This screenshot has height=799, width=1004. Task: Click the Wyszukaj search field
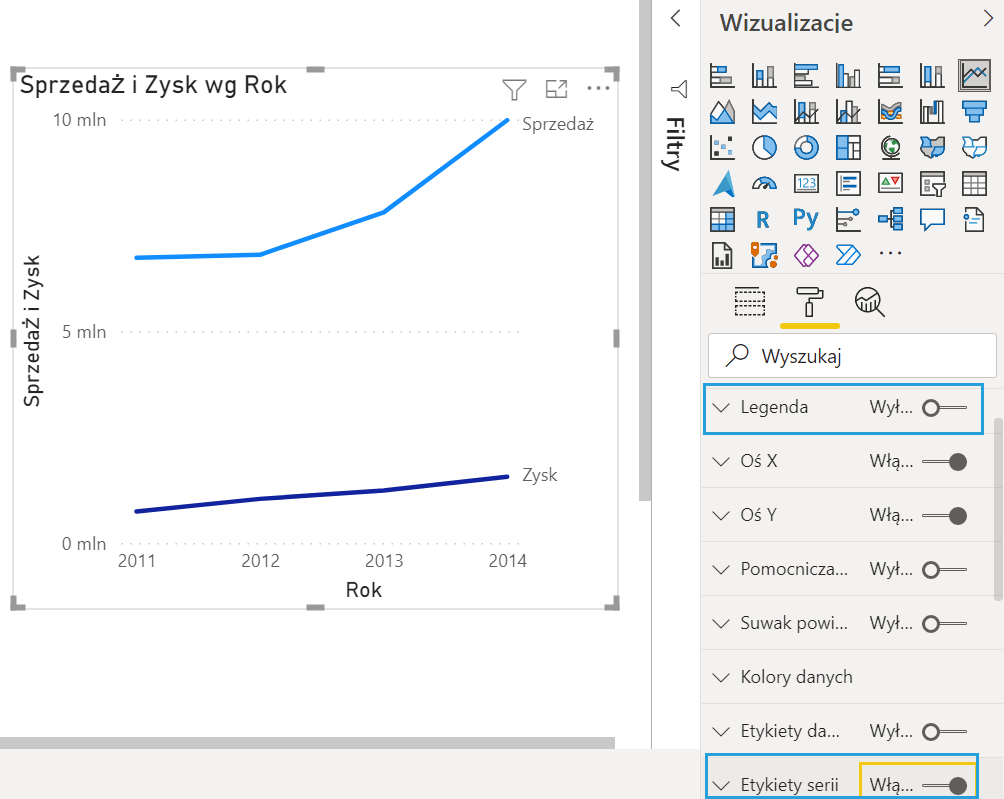point(852,355)
